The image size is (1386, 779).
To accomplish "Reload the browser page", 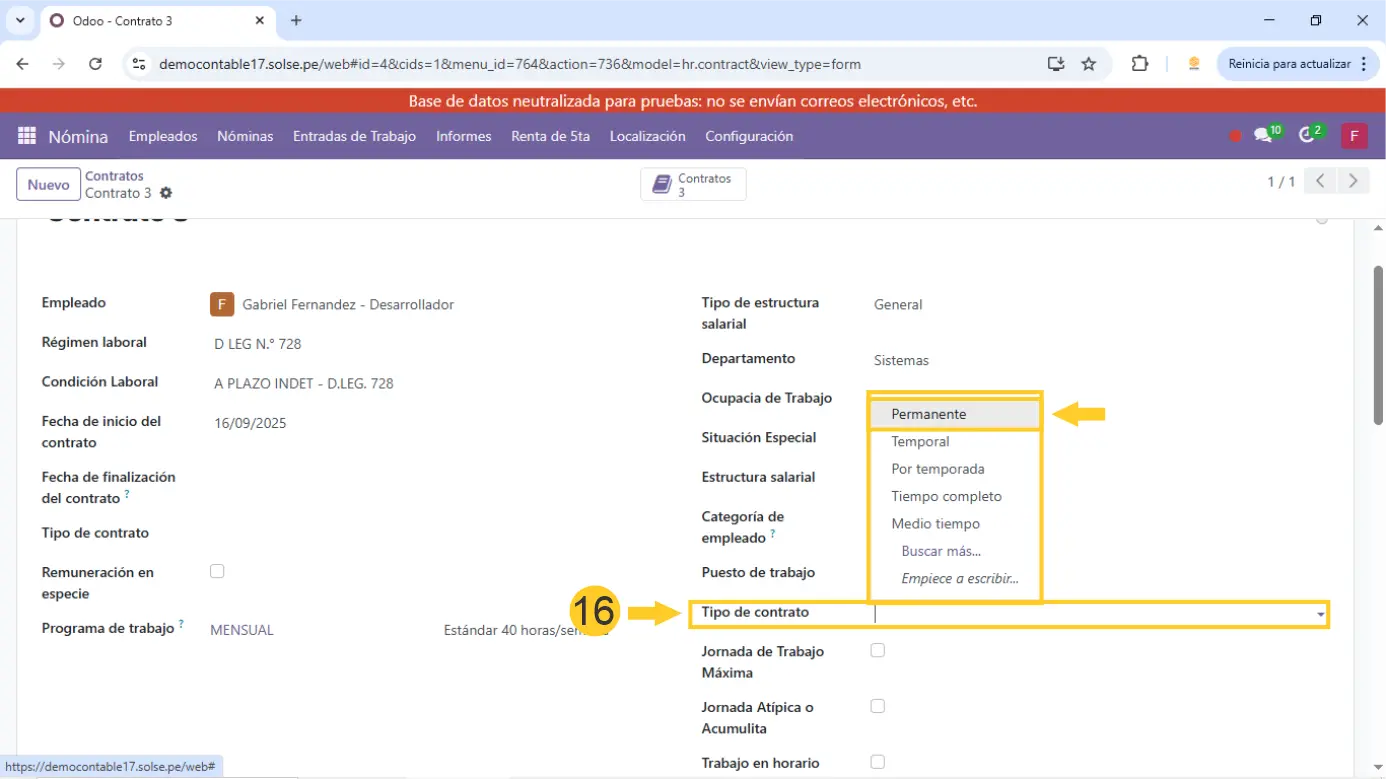I will point(95,64).
